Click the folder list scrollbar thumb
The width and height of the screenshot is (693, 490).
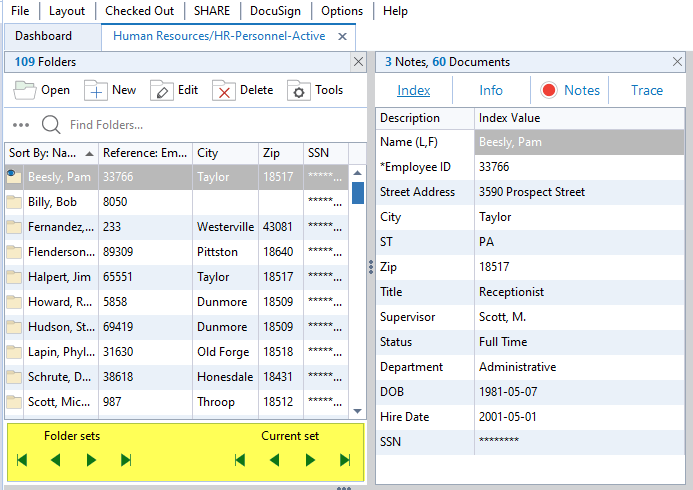(x=358, y=193)
